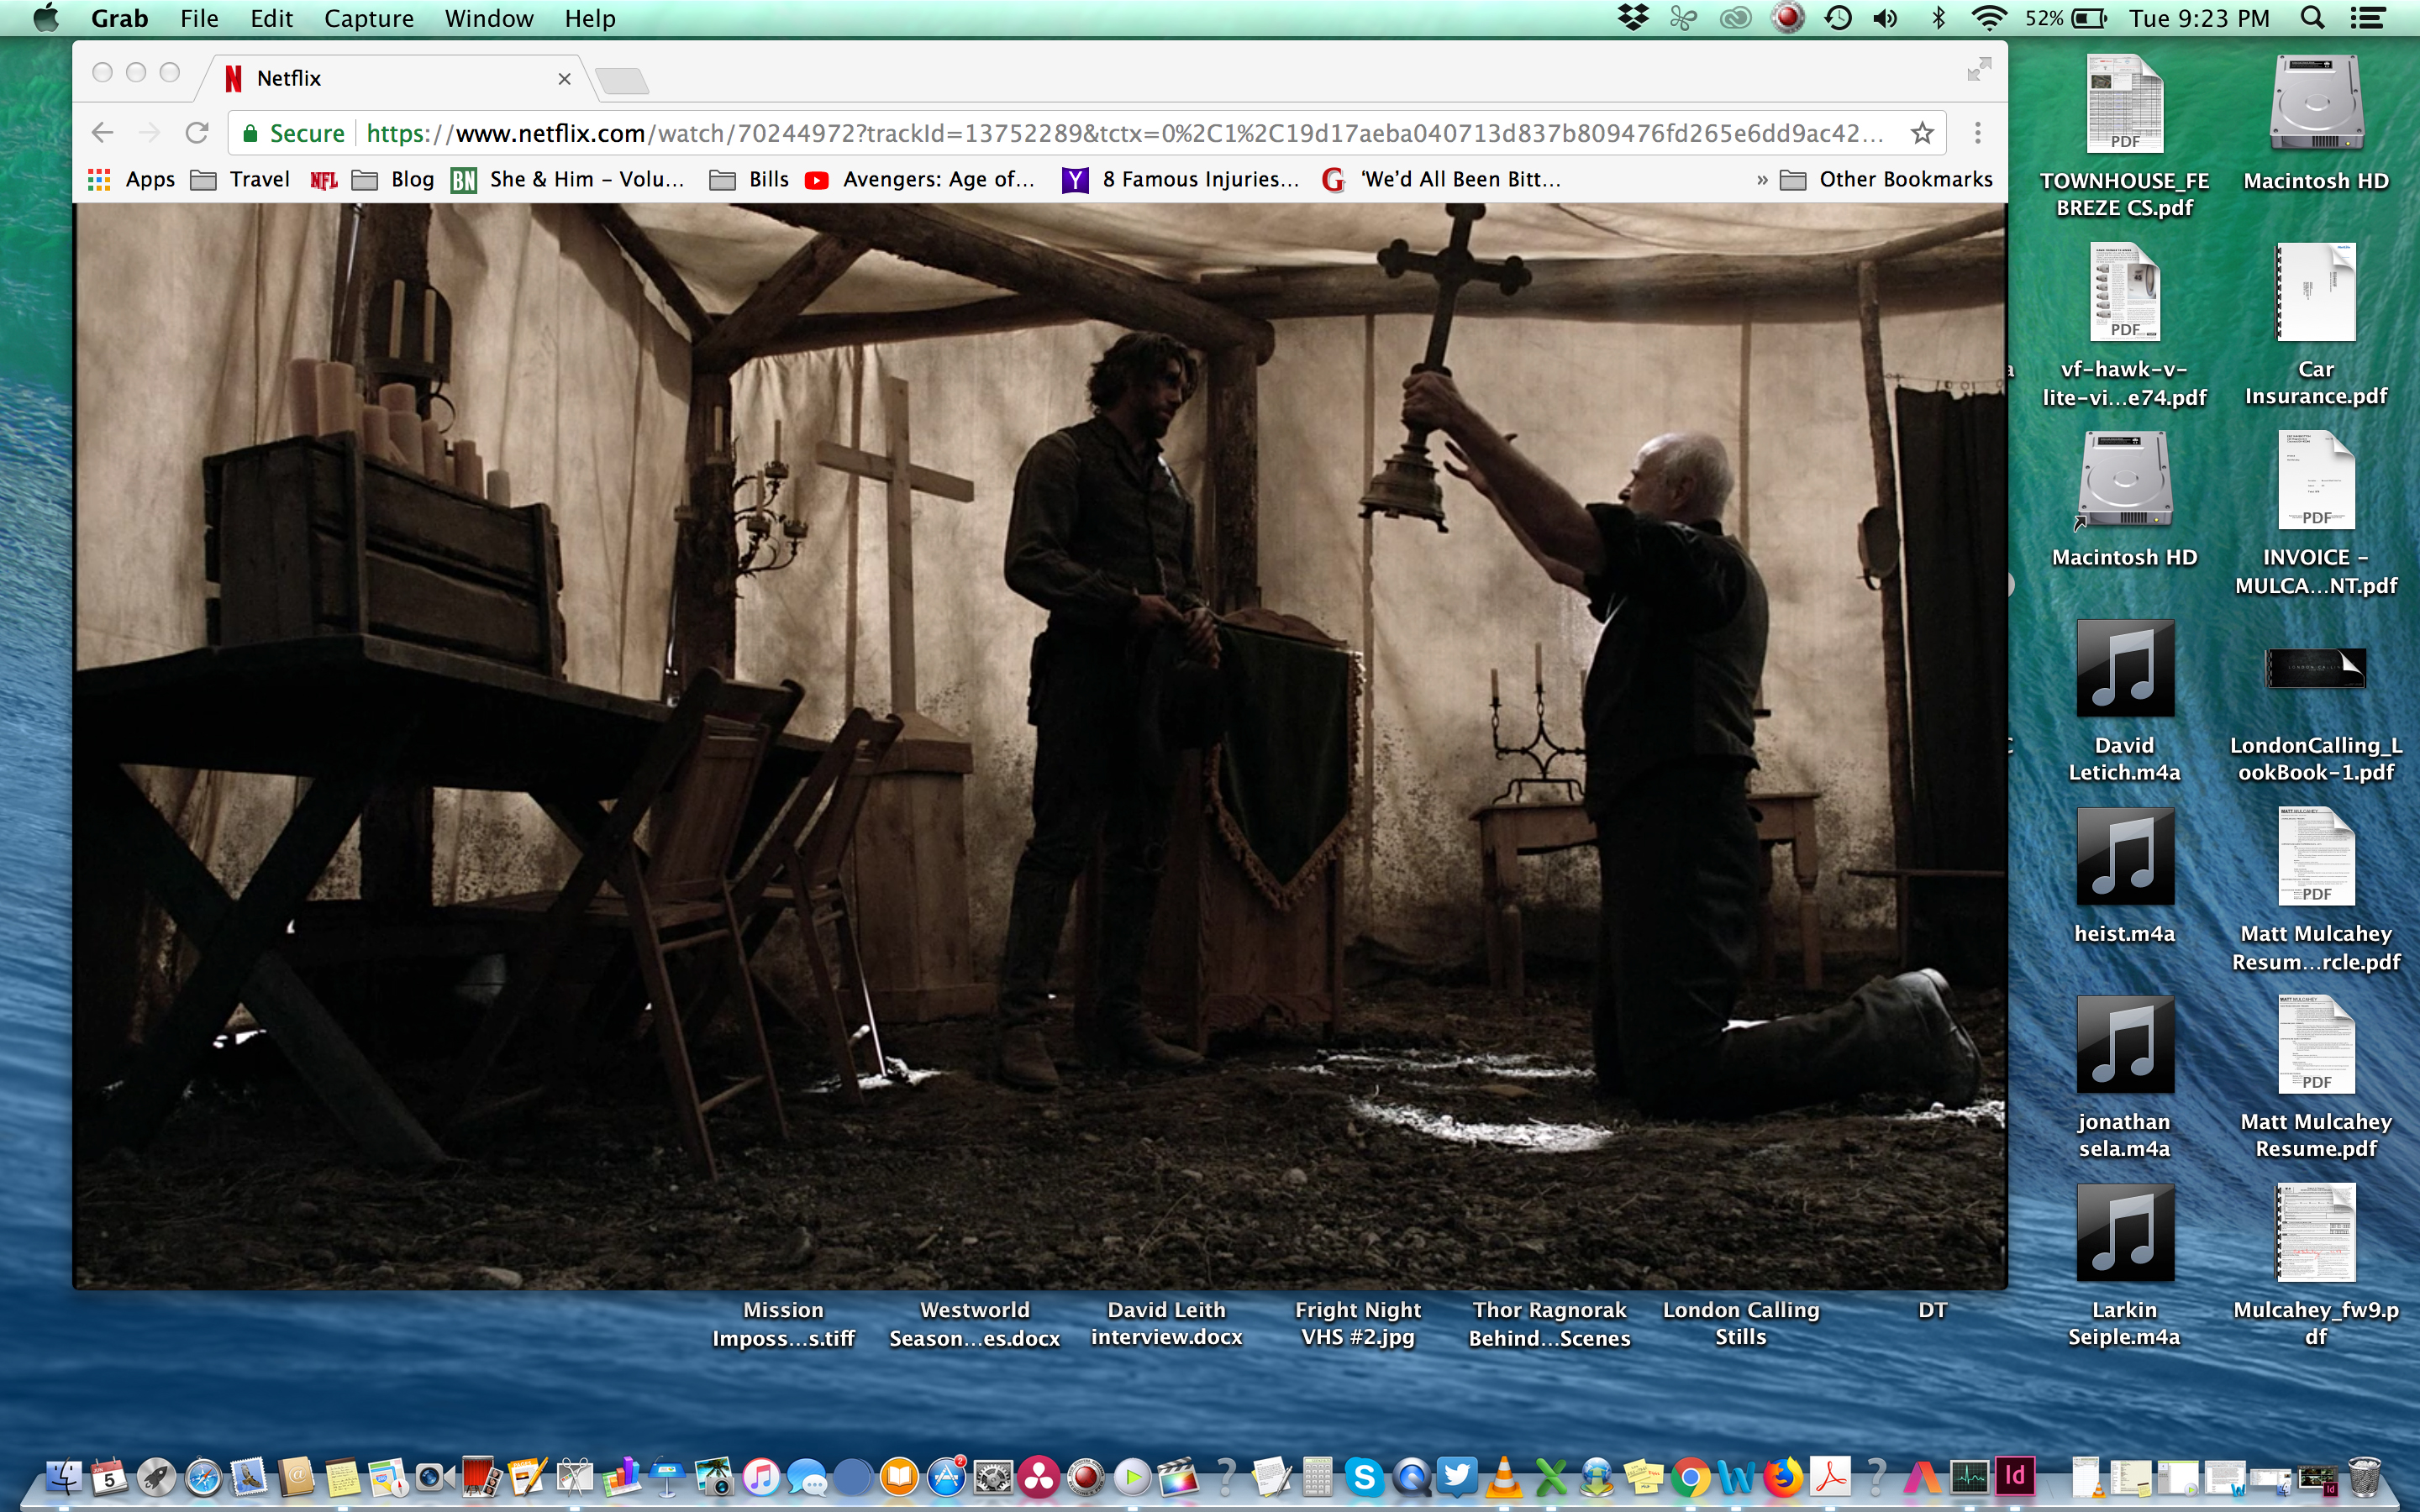The image size is (2420, 1512).
Task: Click the volume icon in menu bar
Action: (1885, 18)
